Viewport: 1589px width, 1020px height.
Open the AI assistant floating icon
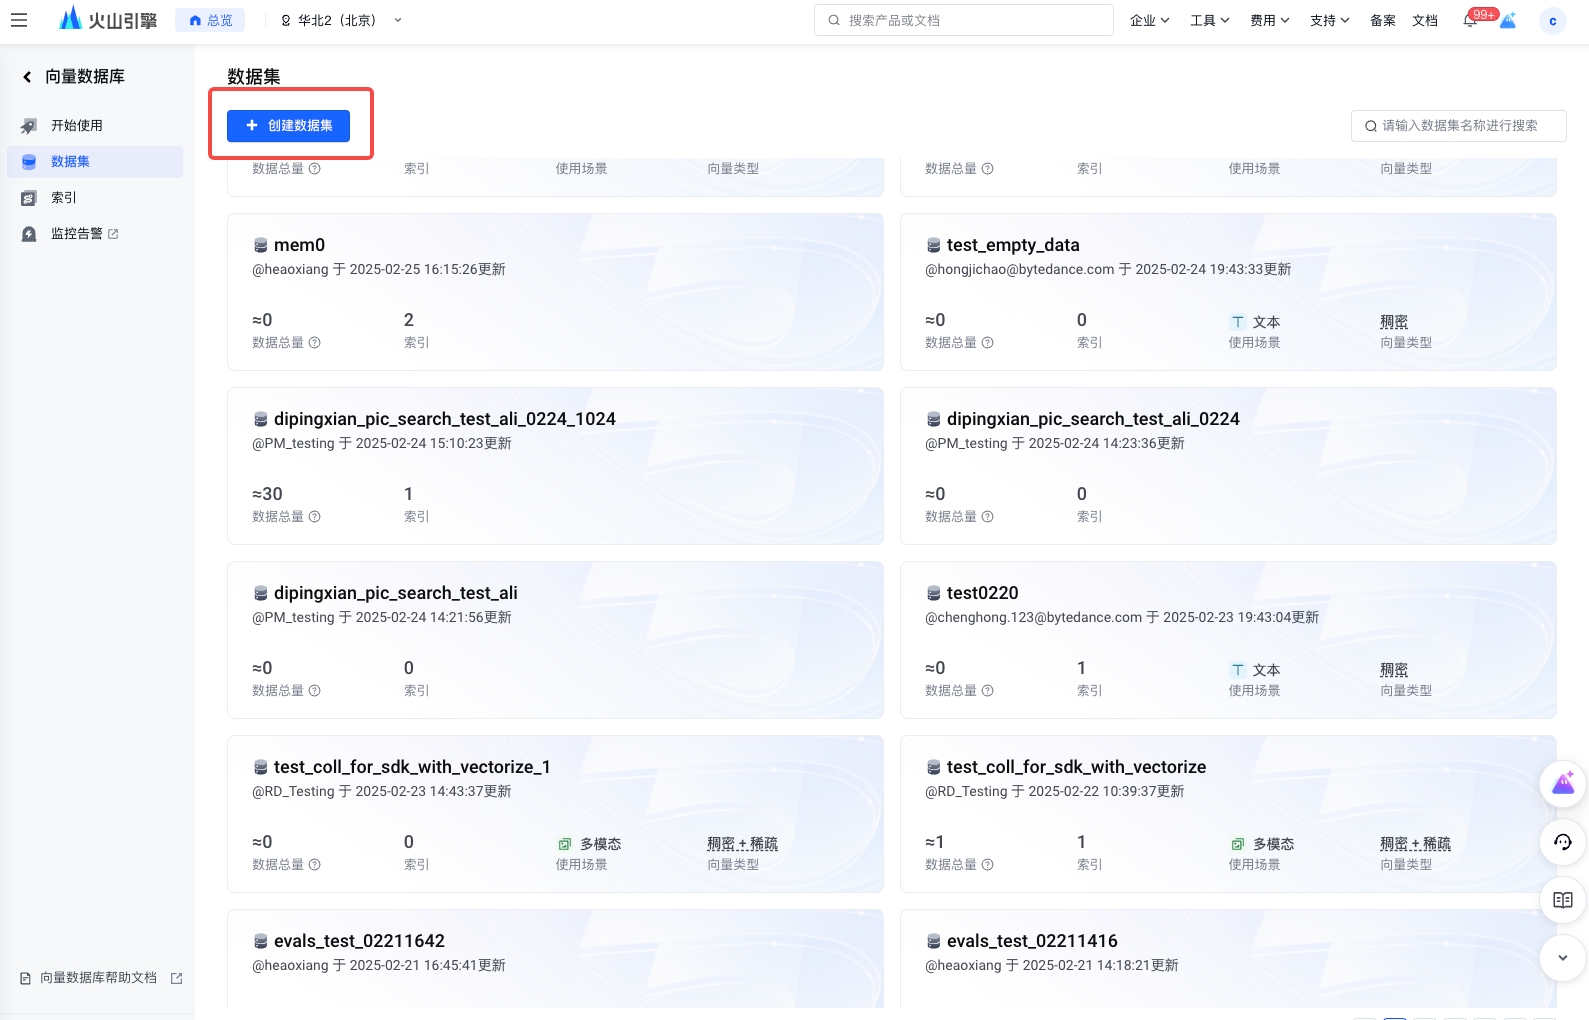coord(1562,785)
